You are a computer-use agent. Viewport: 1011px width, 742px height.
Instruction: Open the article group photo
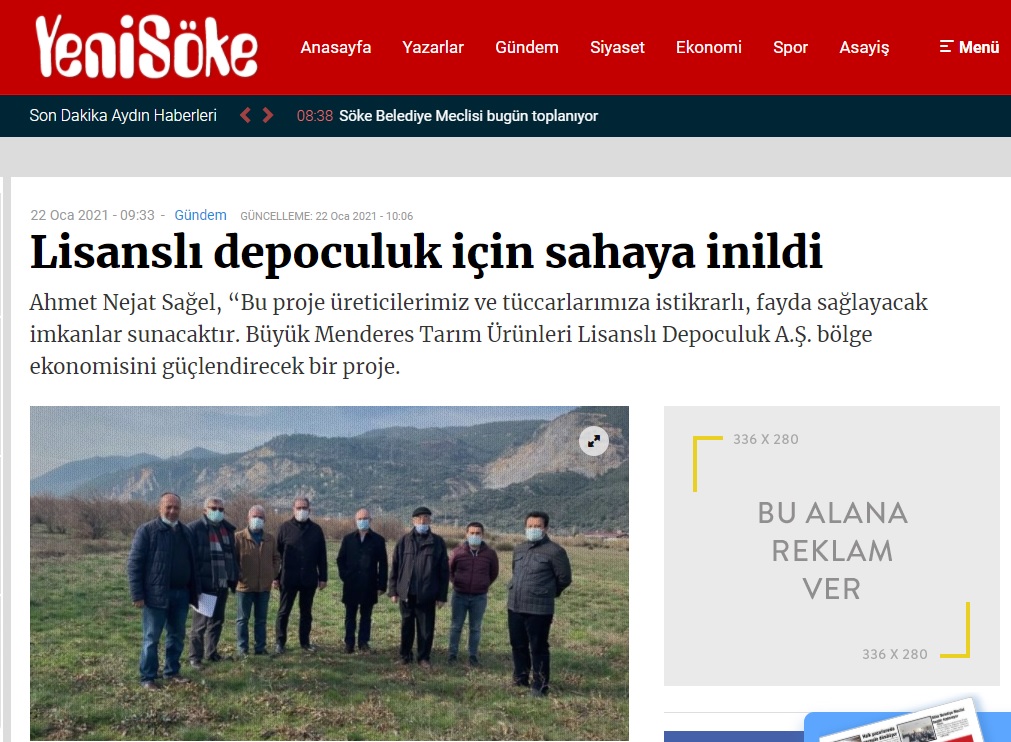coord(329,573)
